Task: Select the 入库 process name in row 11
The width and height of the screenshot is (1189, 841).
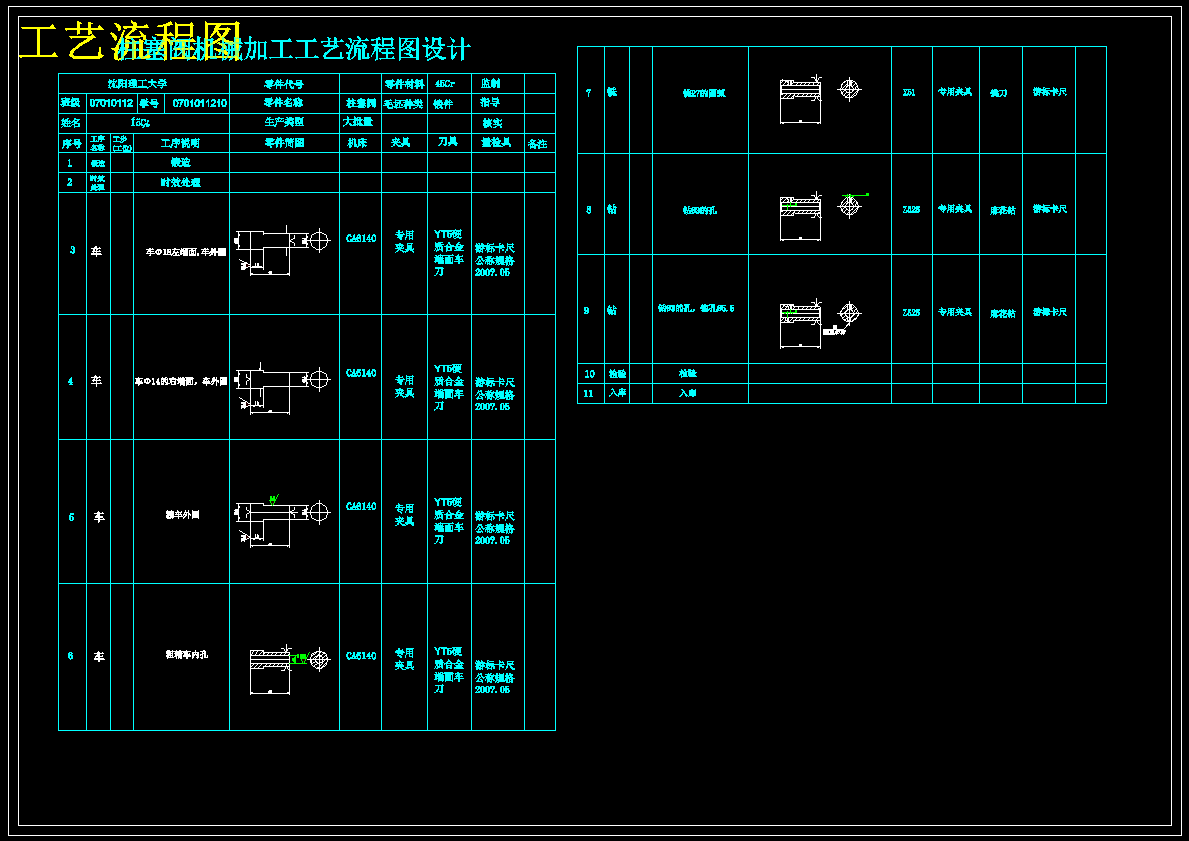Action: point(616,394)
